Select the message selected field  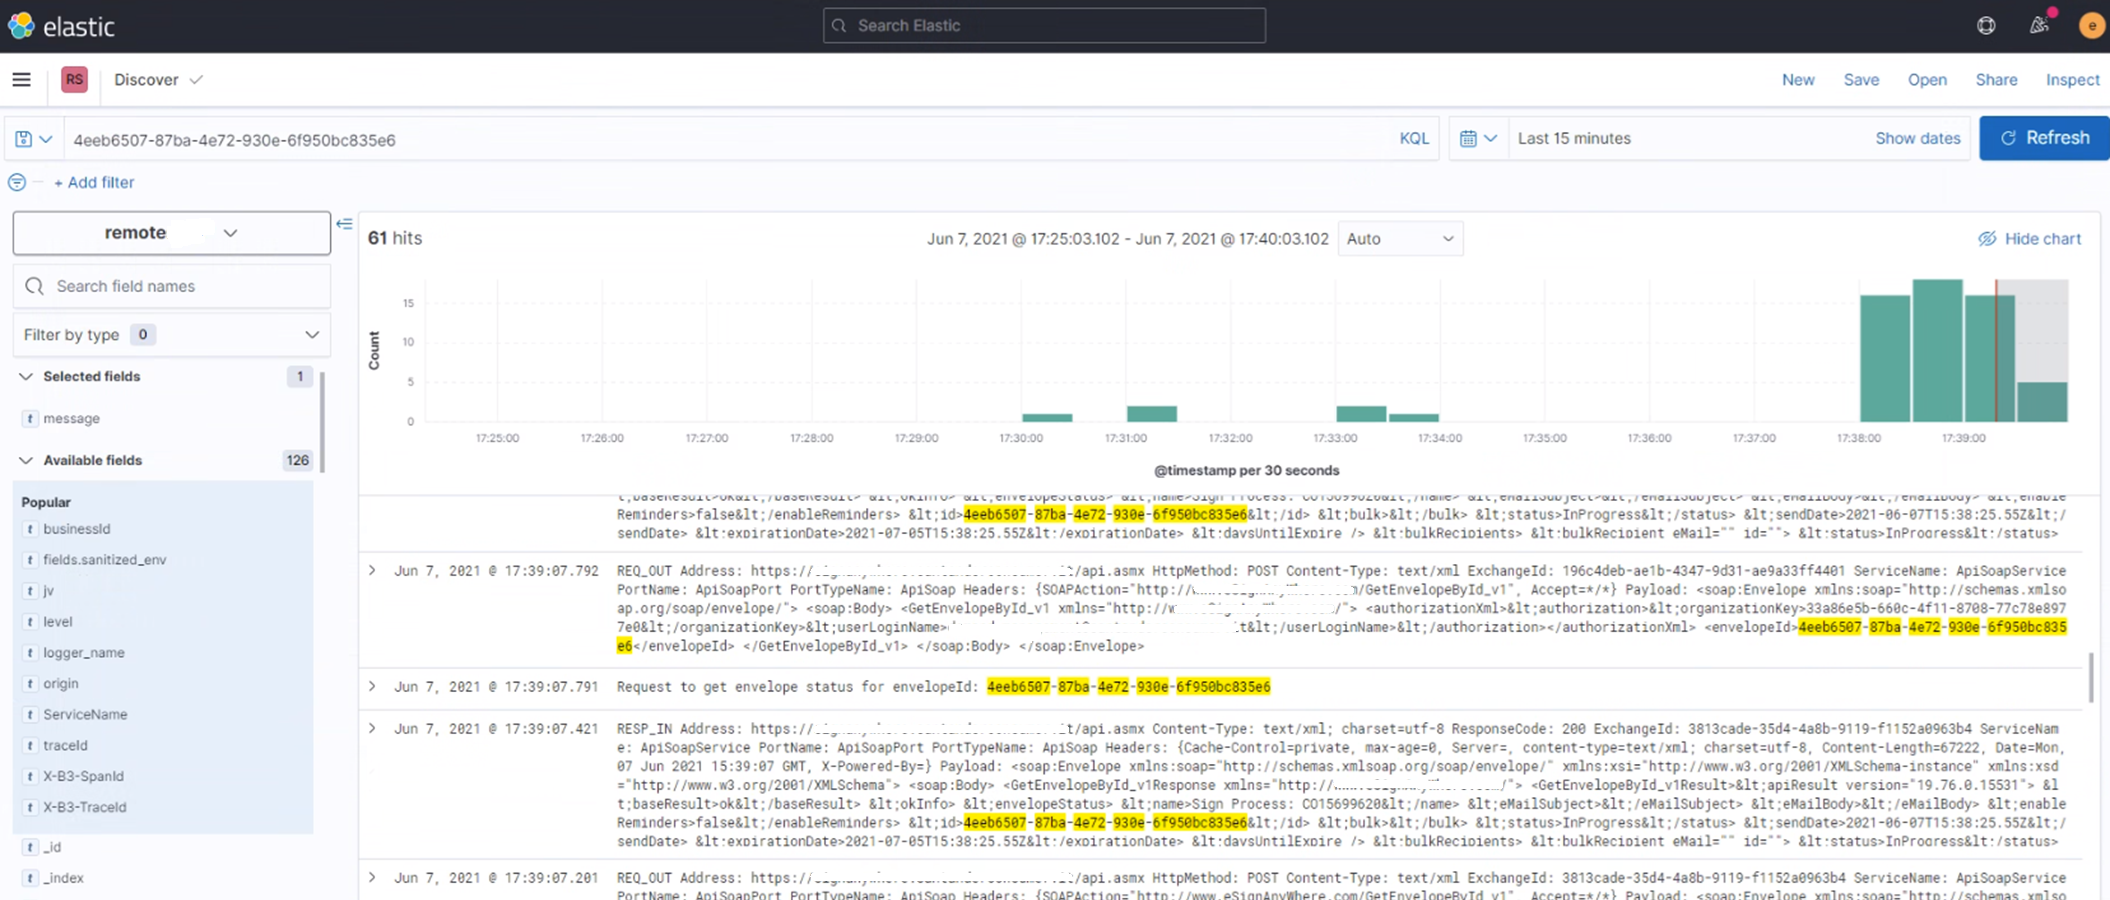pos(71,419)
